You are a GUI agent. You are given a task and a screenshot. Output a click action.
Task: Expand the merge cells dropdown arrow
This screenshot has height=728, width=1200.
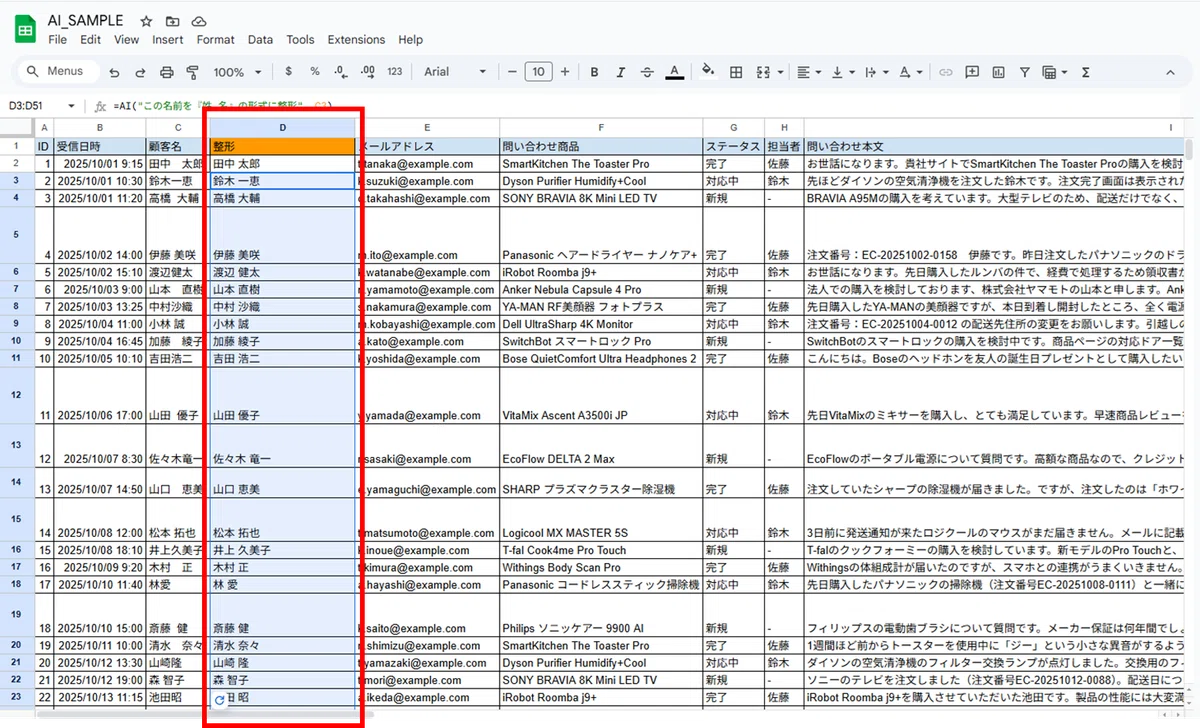click(780, 72)
